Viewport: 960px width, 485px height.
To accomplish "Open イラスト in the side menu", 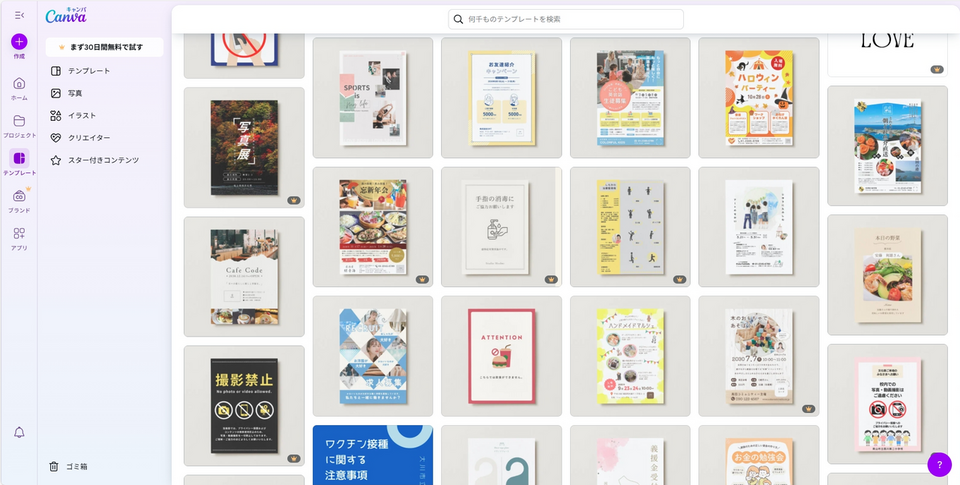I will point(104,116).
